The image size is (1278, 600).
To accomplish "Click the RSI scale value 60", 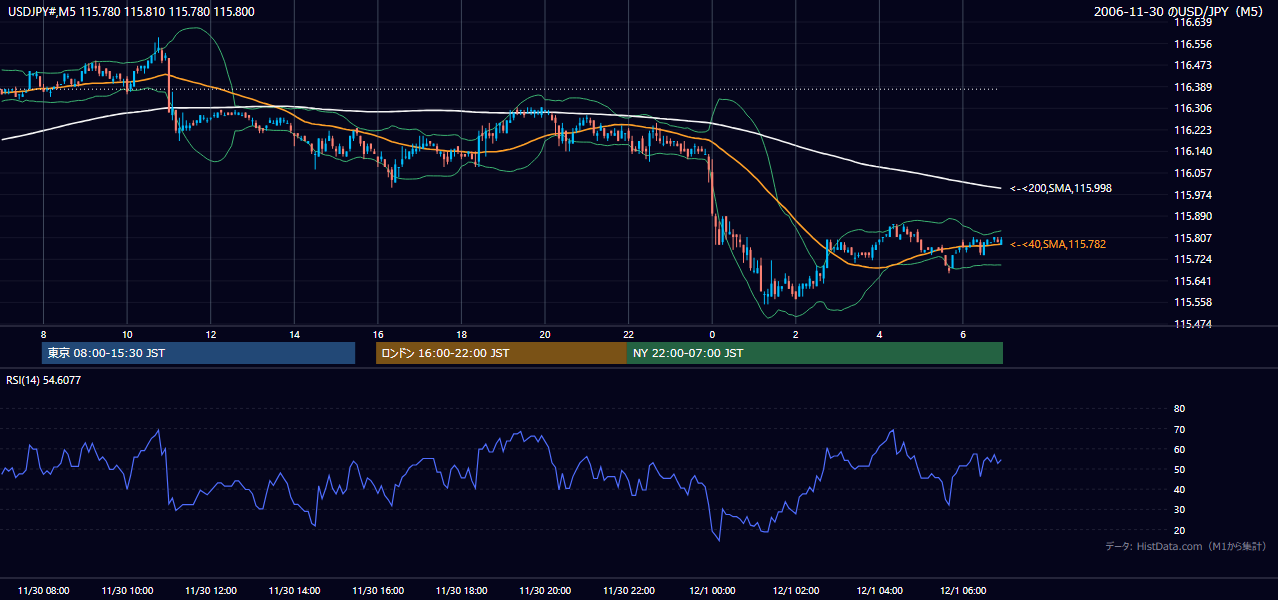I will pyautogui.click(x=1179, y=449).
